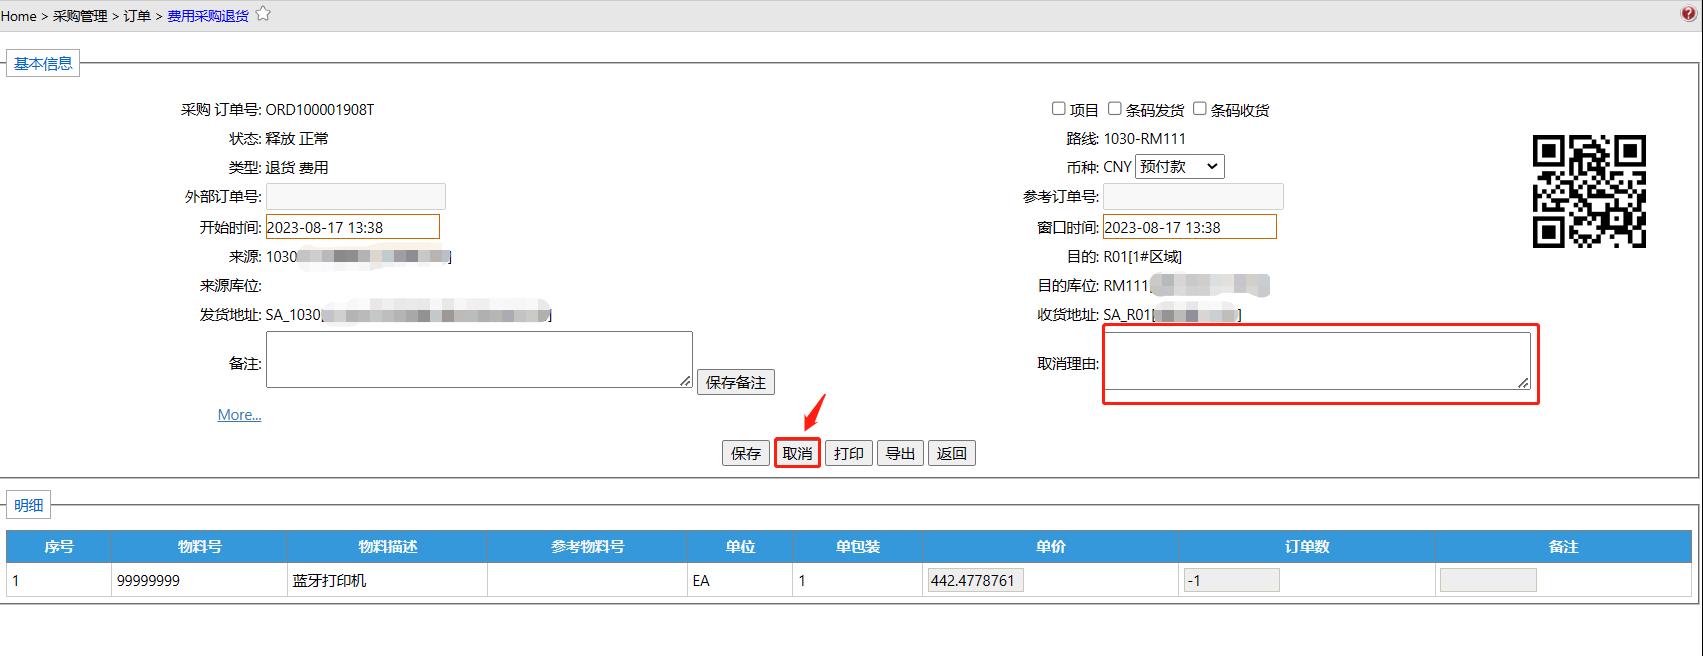Click status text 释放 正常
Viewport: 1703px width, 656px height.
[297, 139]
